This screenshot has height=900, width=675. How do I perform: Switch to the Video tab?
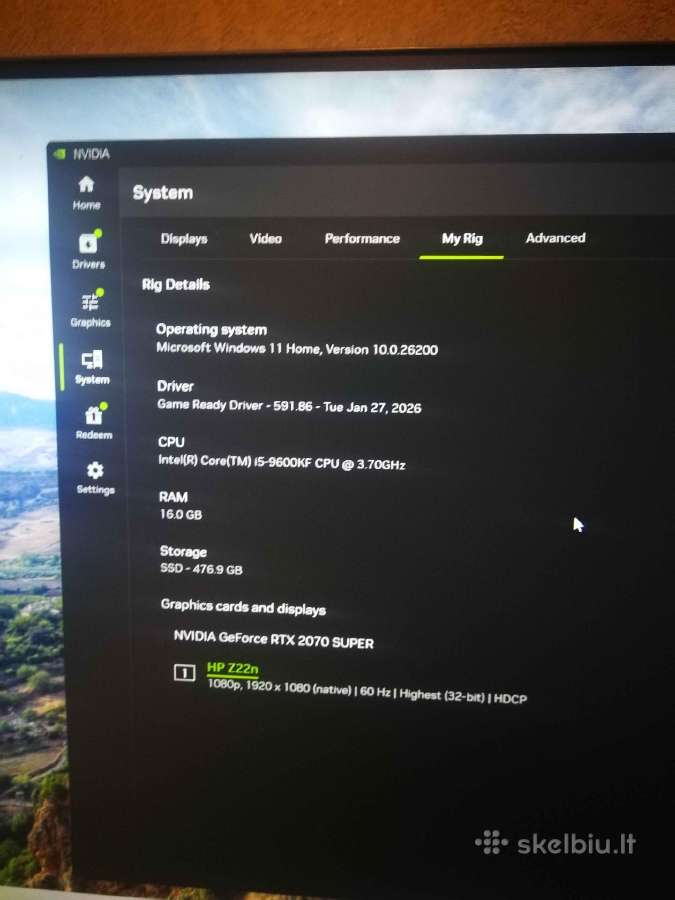(265, 239)
